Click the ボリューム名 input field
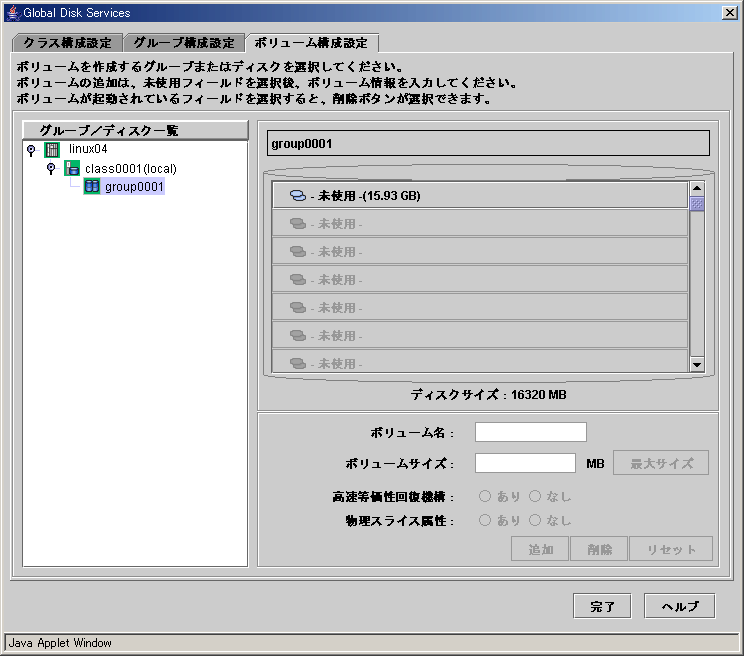 click(530, 432)
